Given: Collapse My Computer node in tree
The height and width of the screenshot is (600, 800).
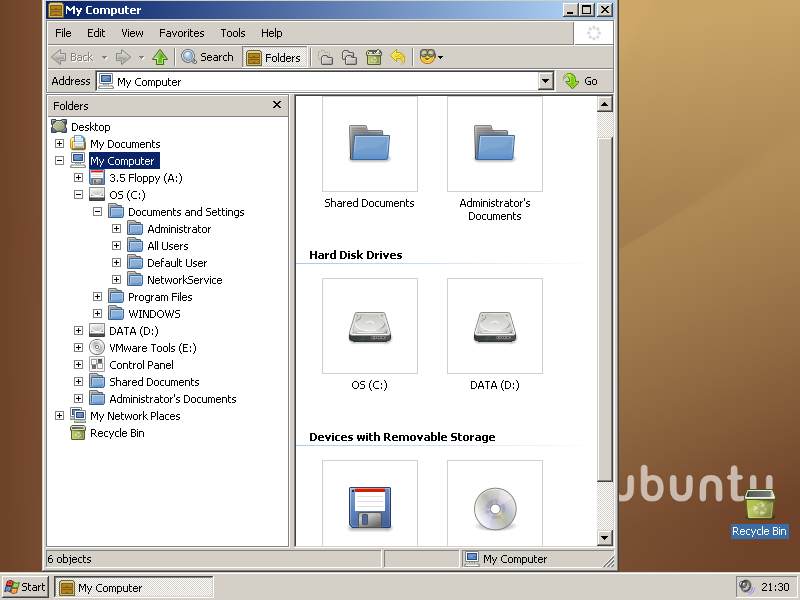Looking at the screenshot, I should [59, 161].
